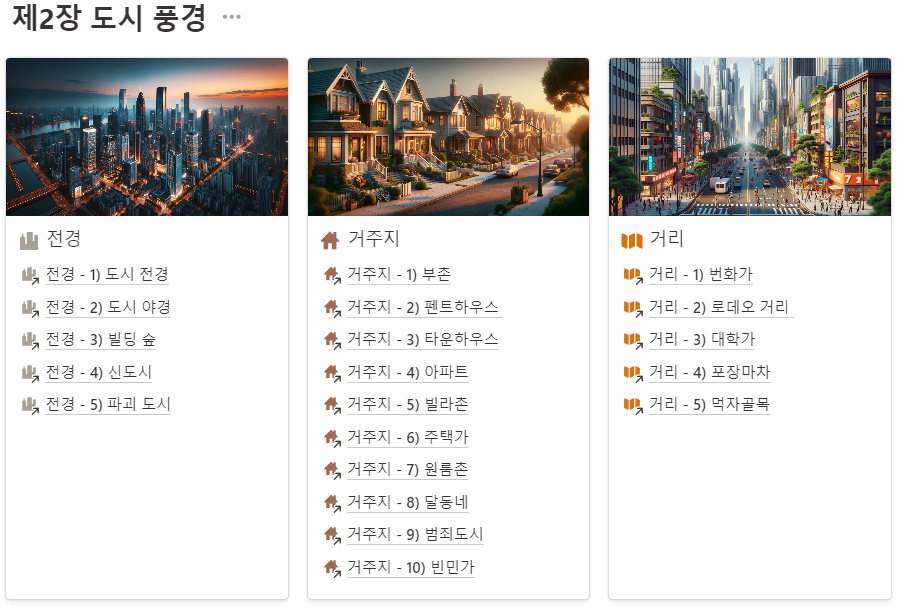Open the 거주지 - 8) 달동네 link
Image resolution: width=903 pixels, height=615 pixels.
pyautogui.click(x=408, y=503)
